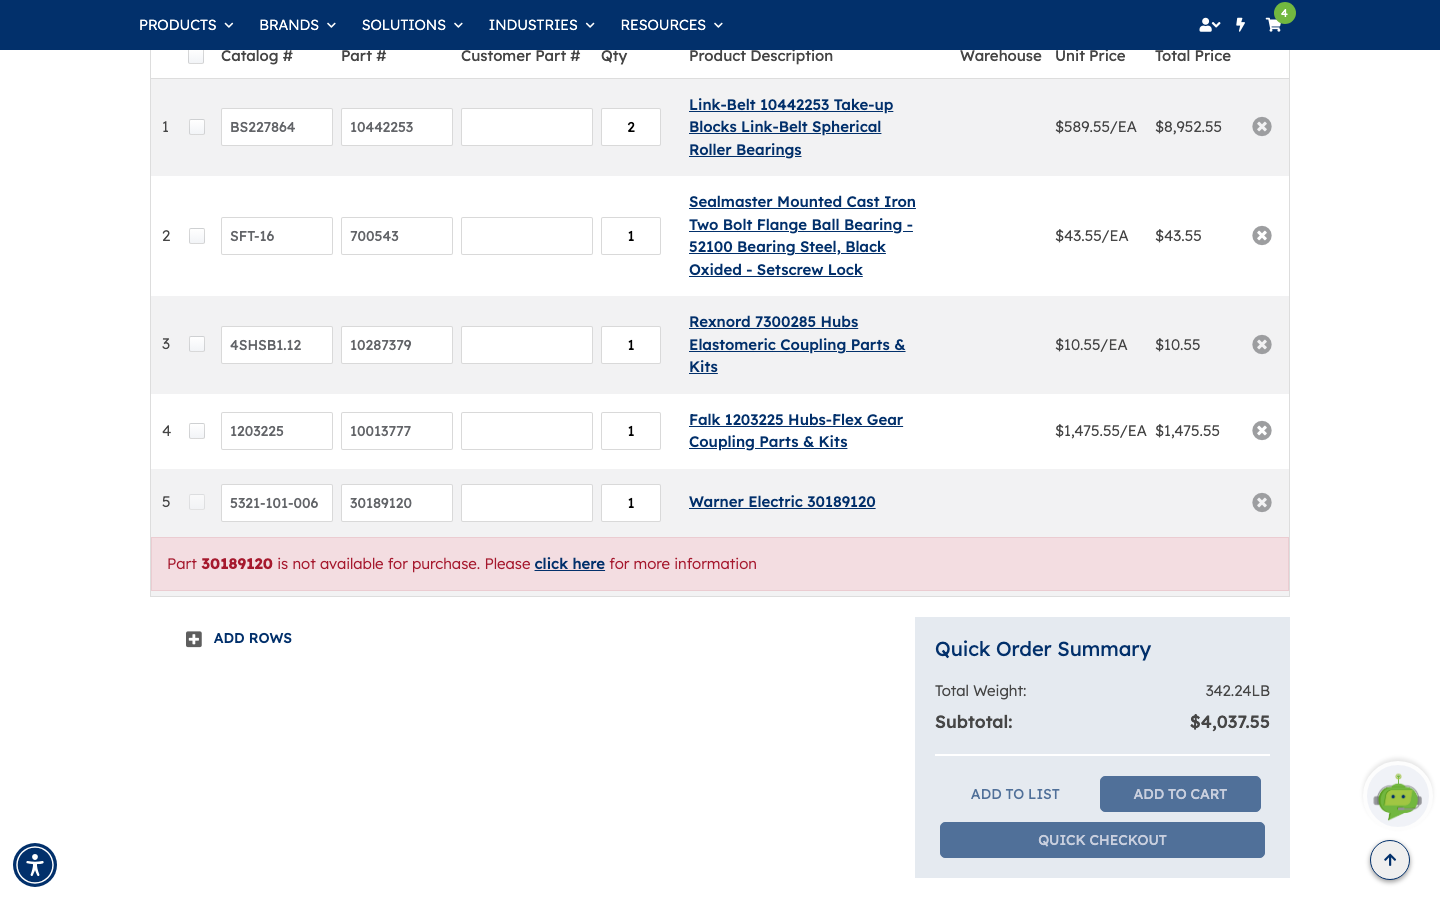Click the Quick Order Summary heading
The image size is (1440, 900).
tap(1043, 649)
